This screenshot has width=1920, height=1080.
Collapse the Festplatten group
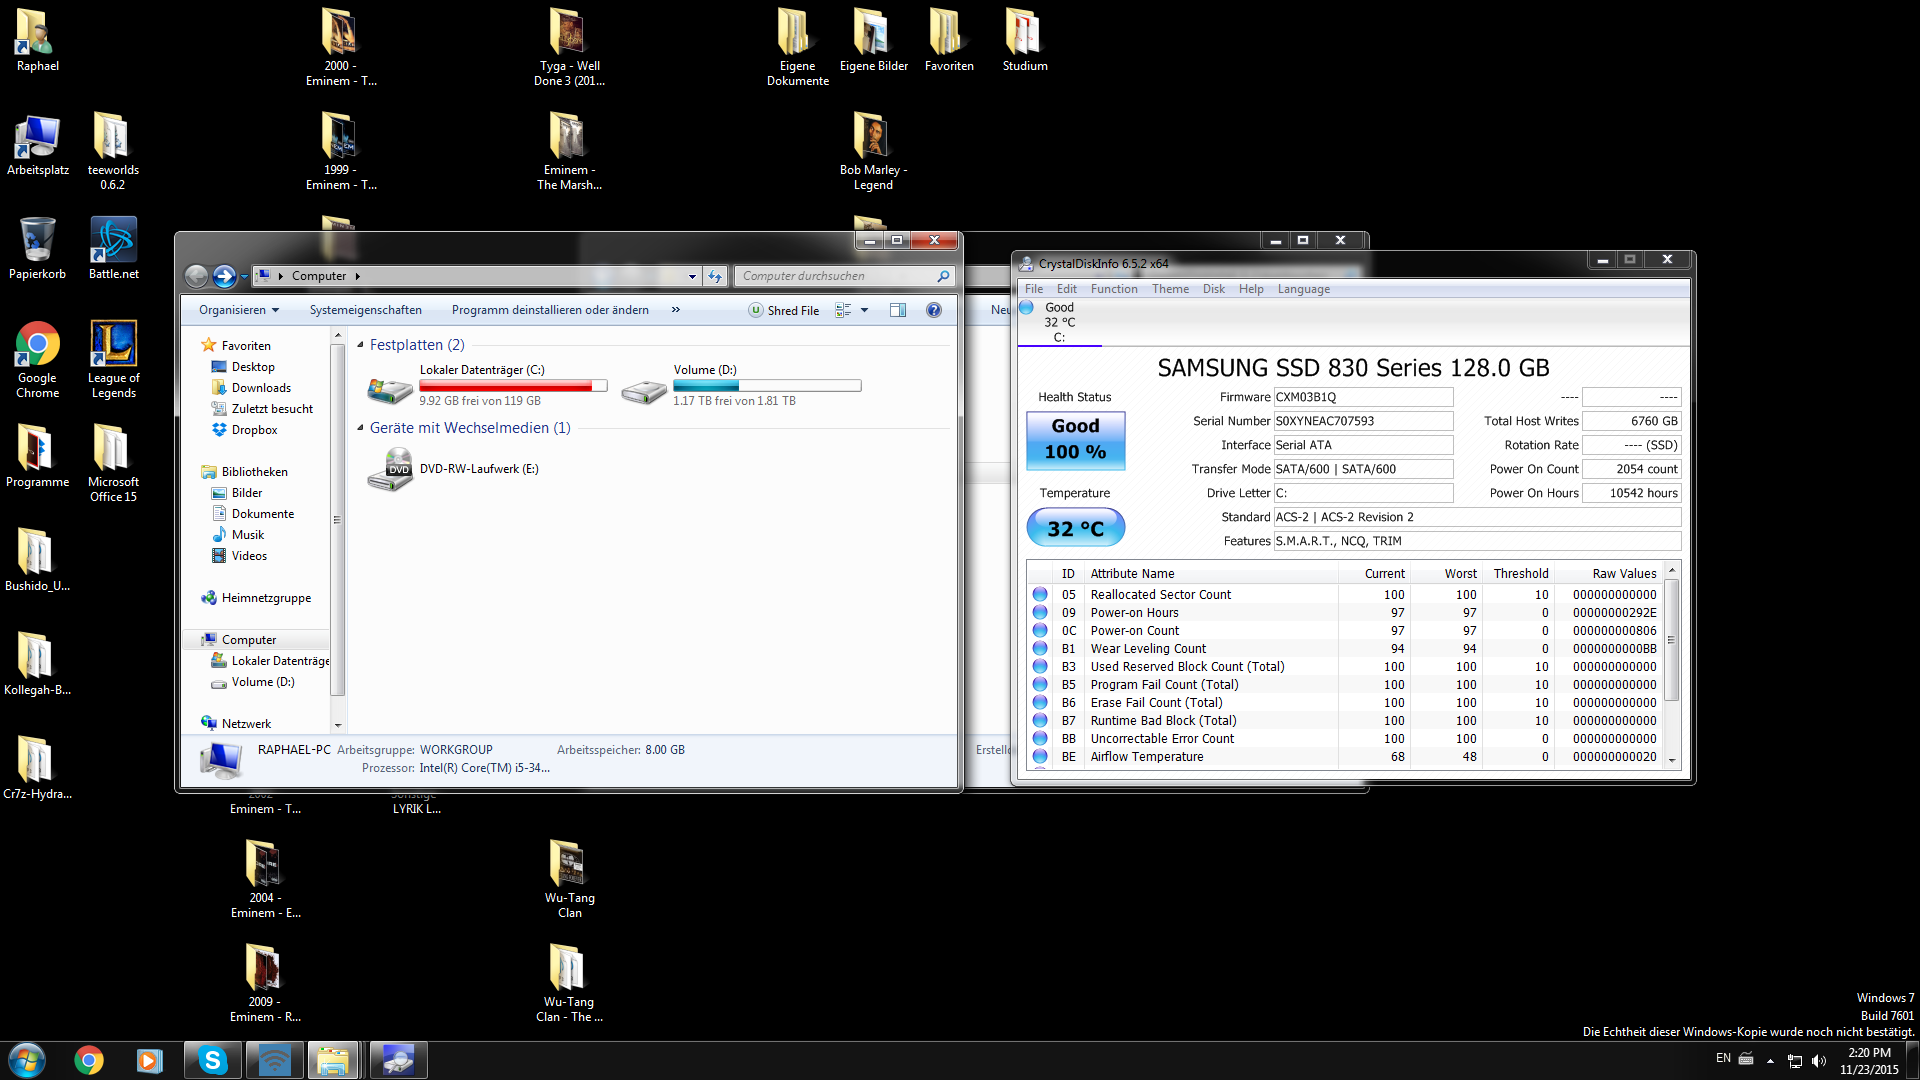pyautogui.click(x=360, y=345)
